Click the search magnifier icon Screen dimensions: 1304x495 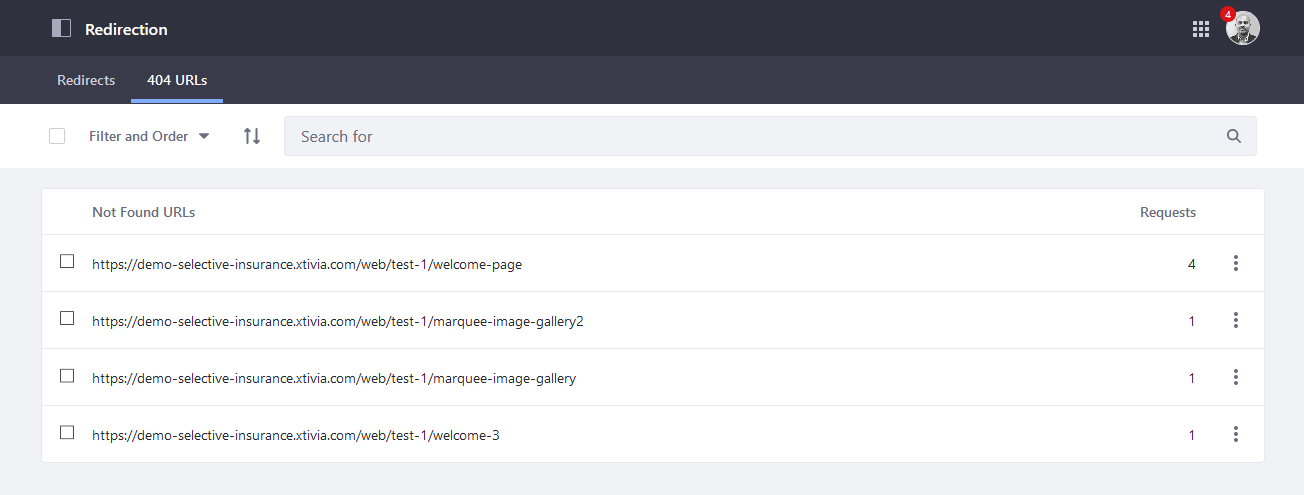[1234, 136]
